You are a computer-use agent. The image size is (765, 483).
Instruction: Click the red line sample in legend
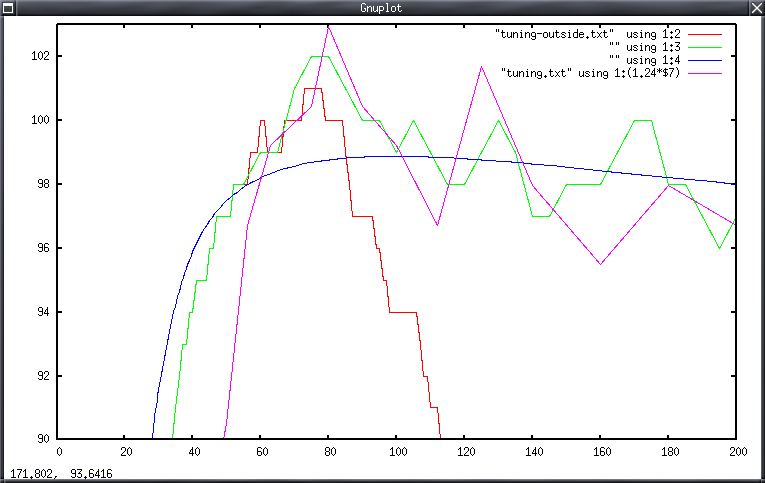(705, 35)
